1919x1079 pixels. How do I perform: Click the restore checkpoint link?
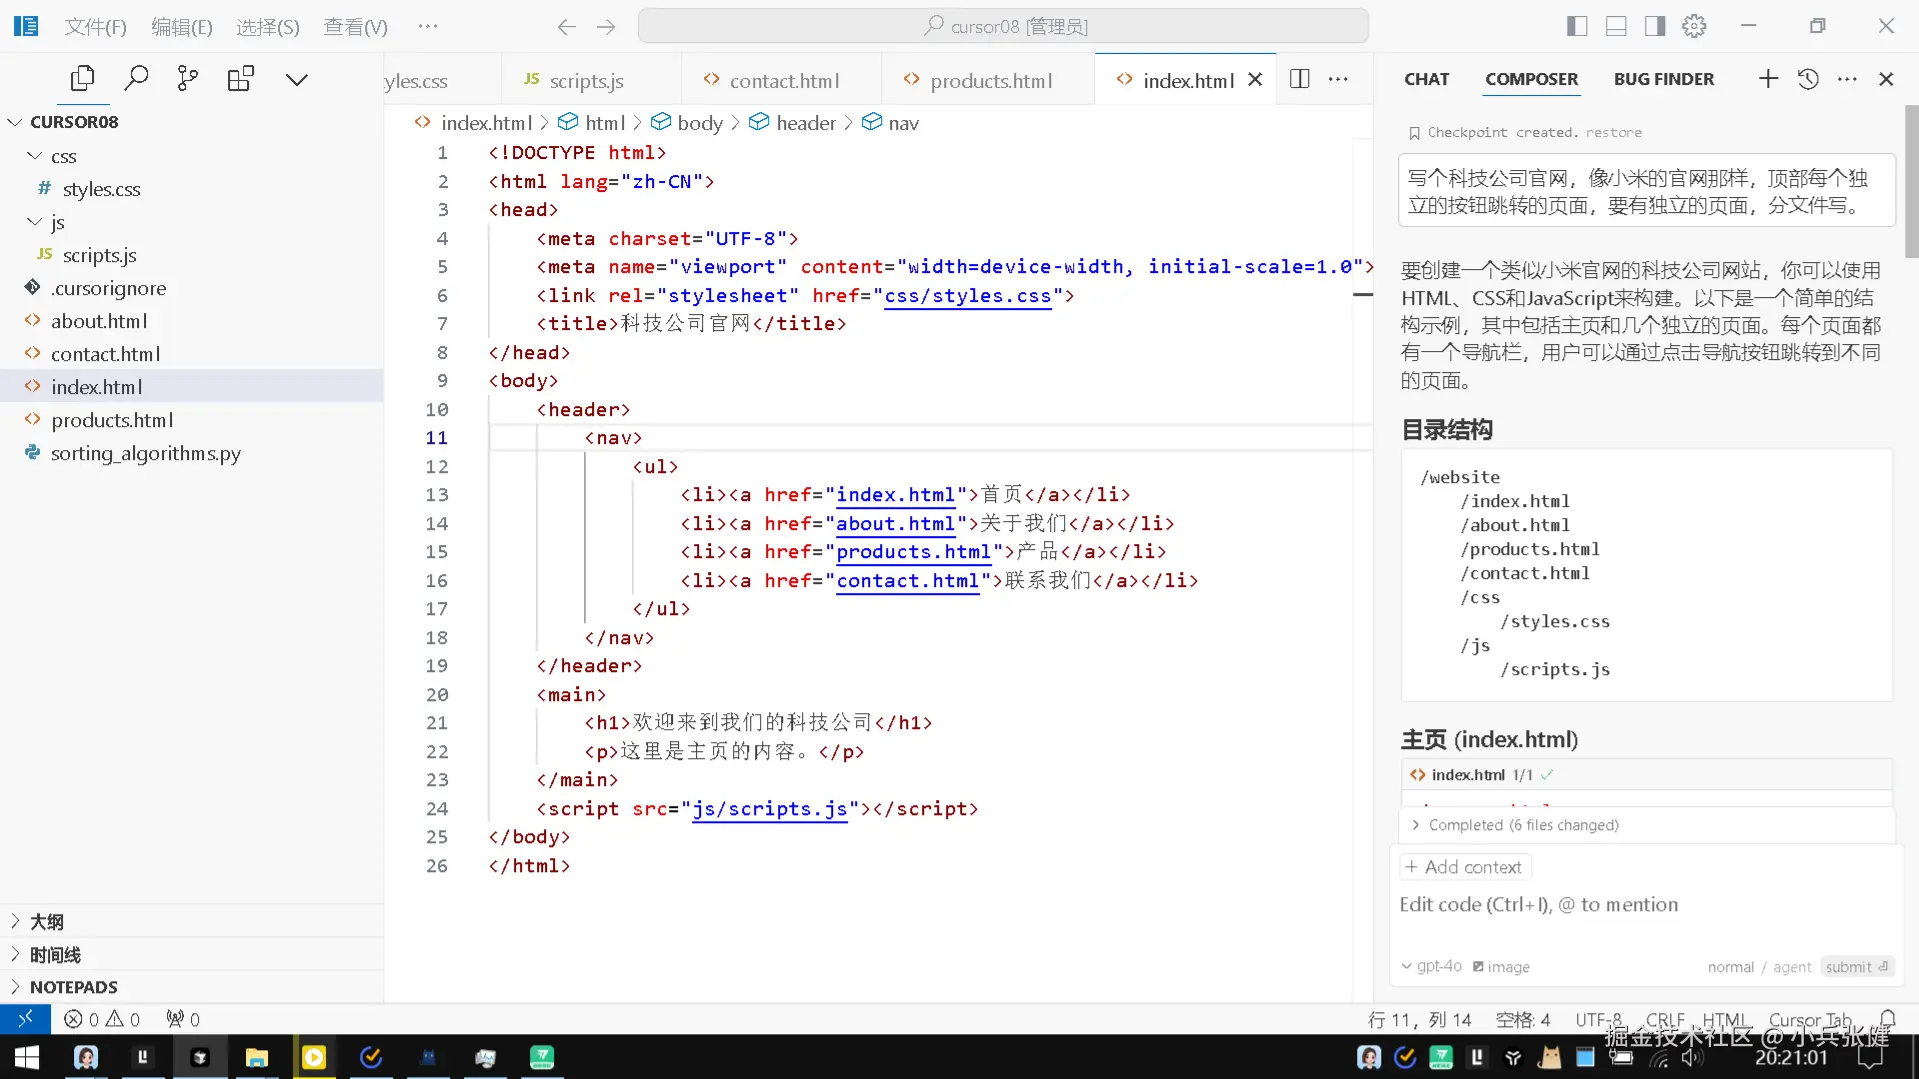point(1613,132)
